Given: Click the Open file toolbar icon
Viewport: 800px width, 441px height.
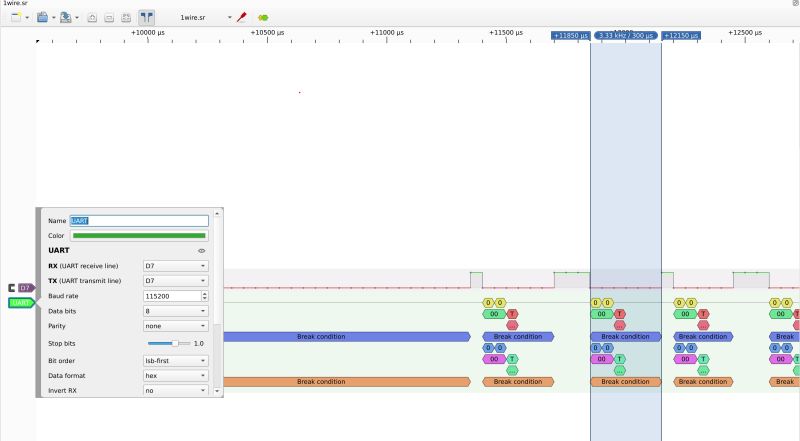Looking at the screenshot, I should pyautogui.click(x=42, y=17).
